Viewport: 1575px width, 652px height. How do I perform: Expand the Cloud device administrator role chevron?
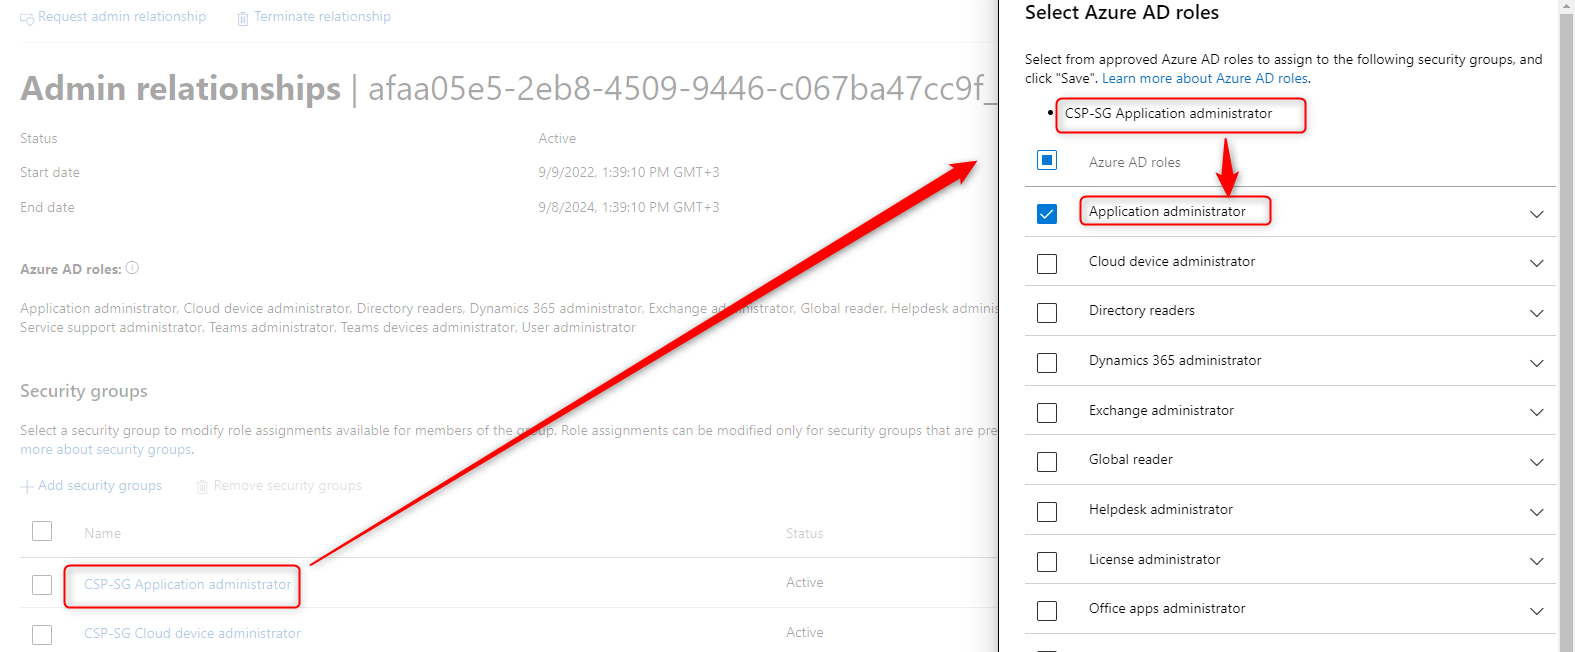pos(1537,264)
